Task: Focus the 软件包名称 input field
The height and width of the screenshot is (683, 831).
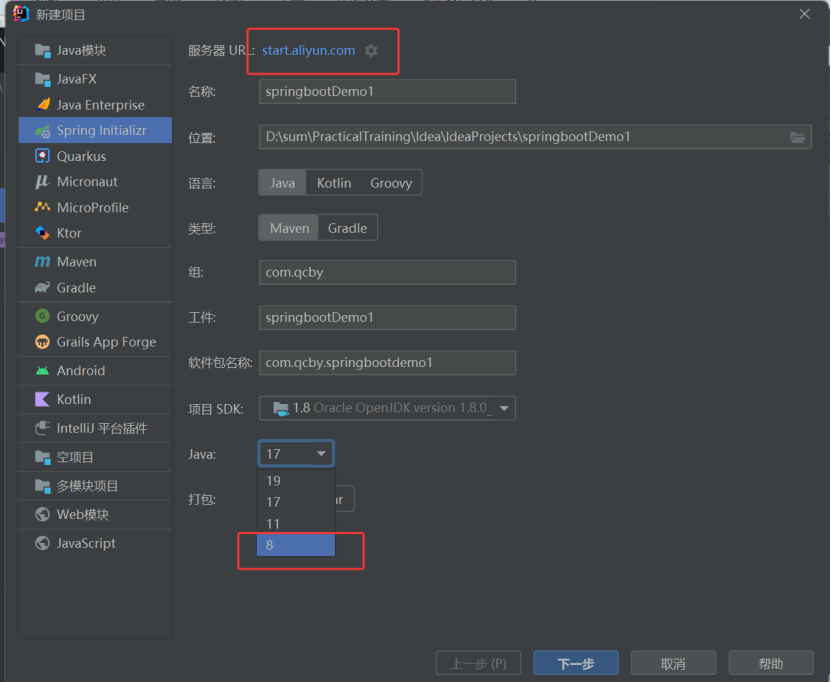Action: pos(387,362)
